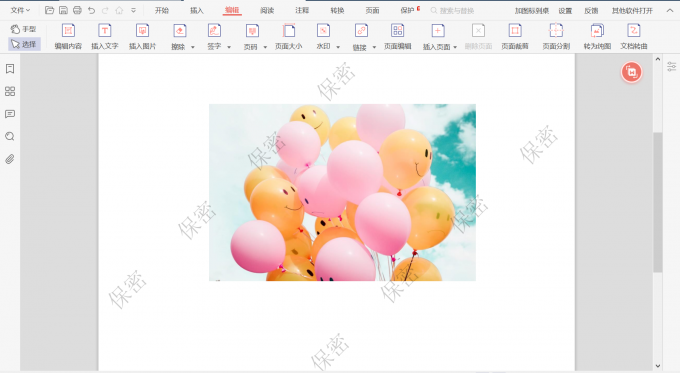The width and height of the screenshot is (680, 373).
Task: Activate the 选择 select tool mode
Action: (x=24, y=44)
